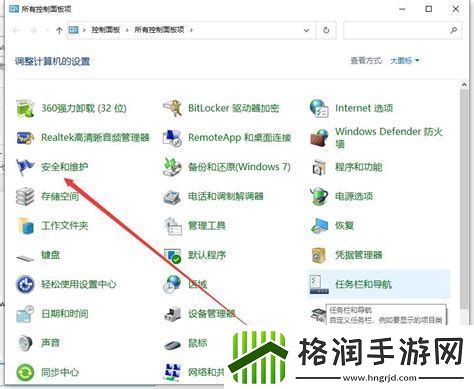Click the 轻松使用设置中心 link text

click(79, 284)
